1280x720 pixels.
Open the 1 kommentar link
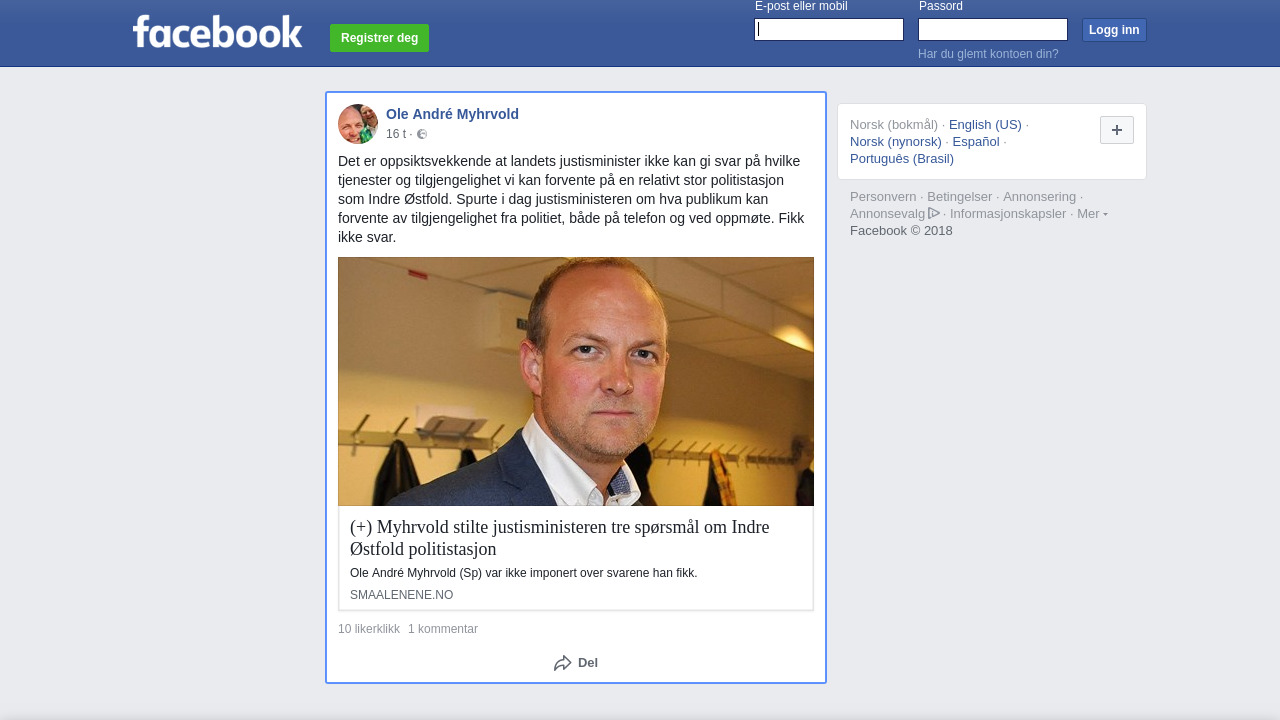443,629
